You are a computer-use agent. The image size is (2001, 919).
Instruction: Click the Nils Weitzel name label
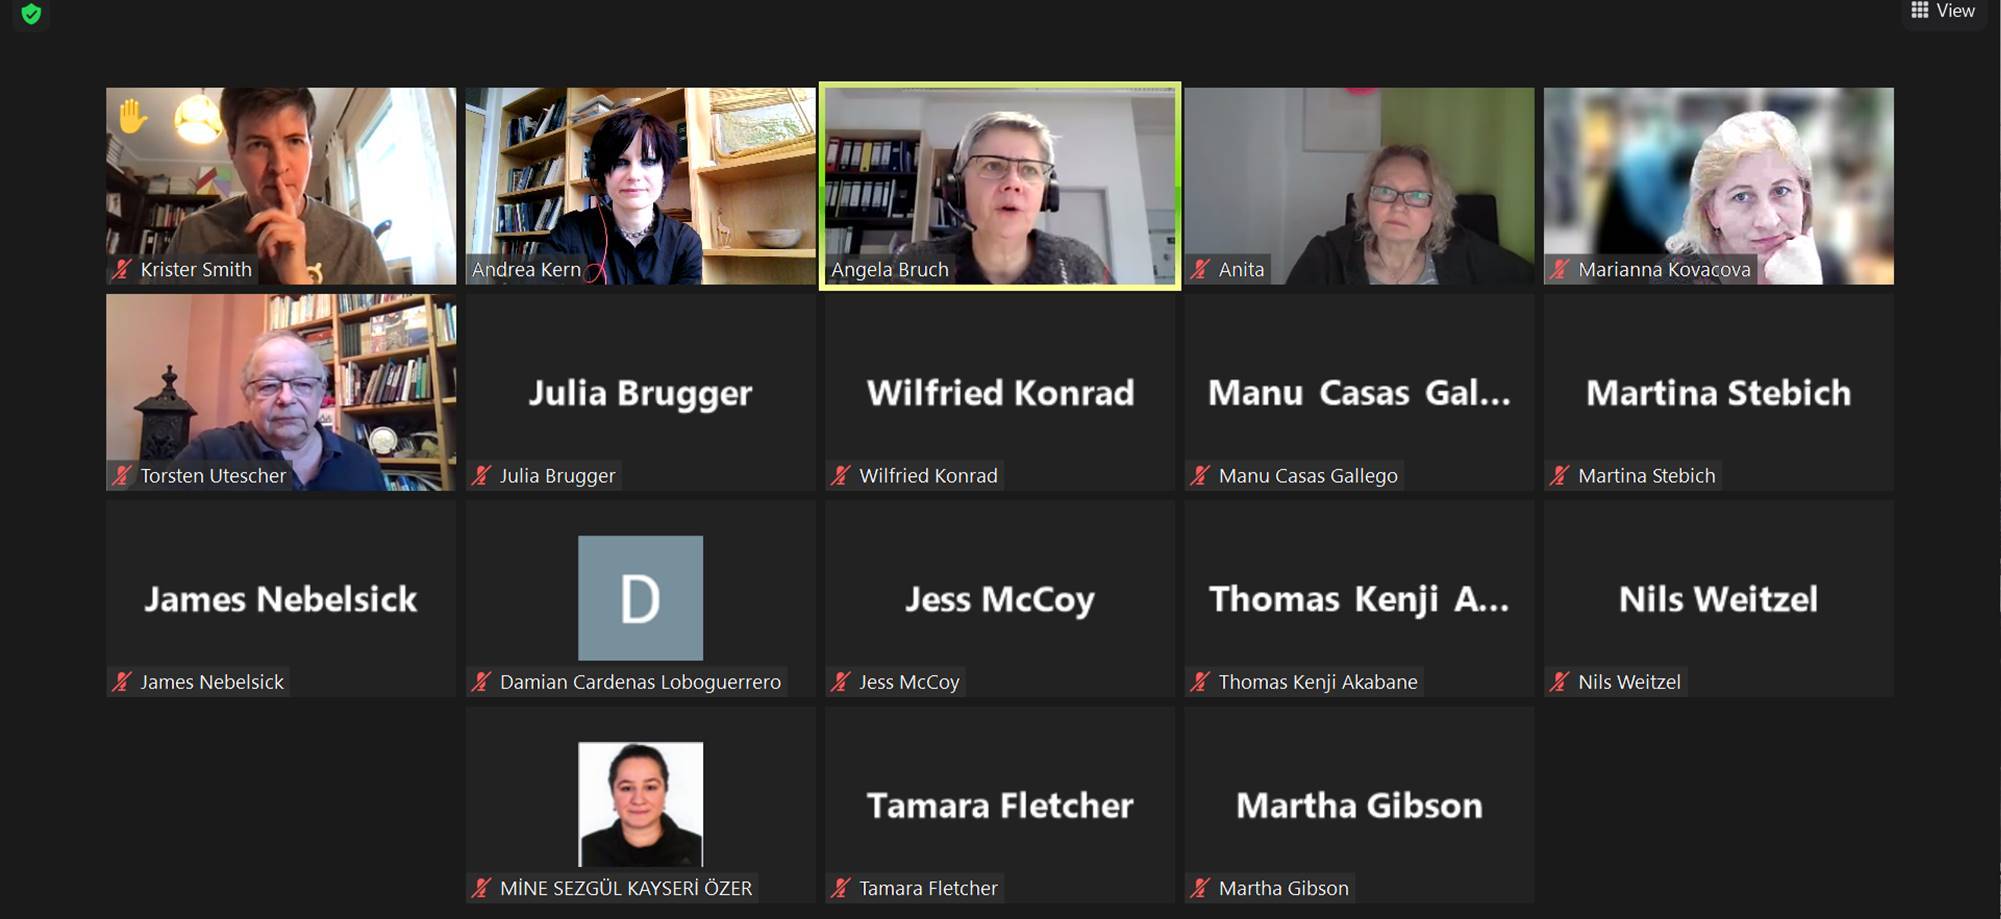click(1629, 682)
